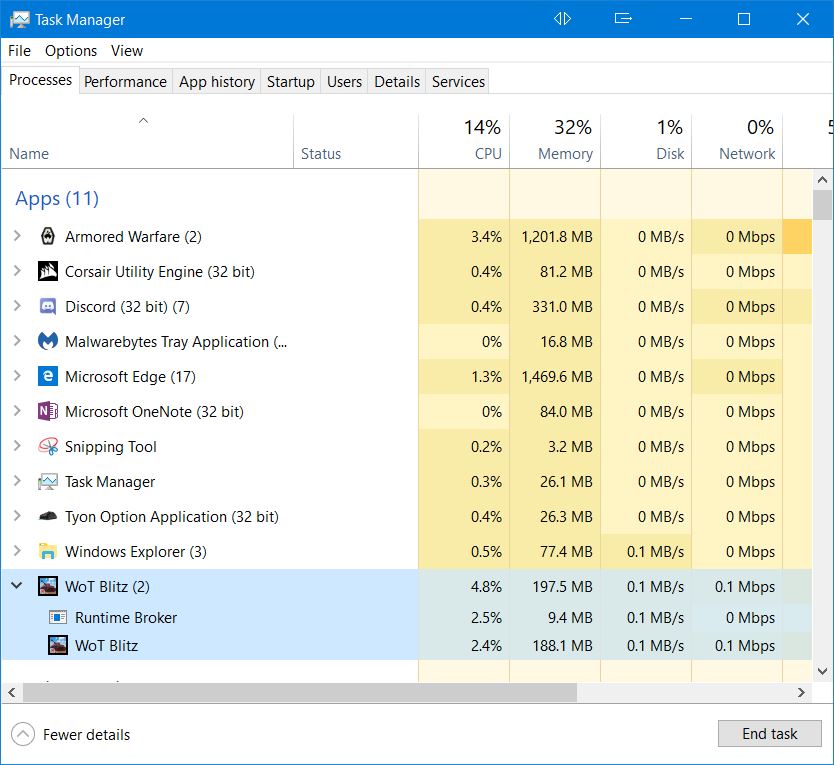Click the 4.8% CPU value of WoT Blitz
The height and width of the screenshot is (765, 834).
tap(486, 586)
